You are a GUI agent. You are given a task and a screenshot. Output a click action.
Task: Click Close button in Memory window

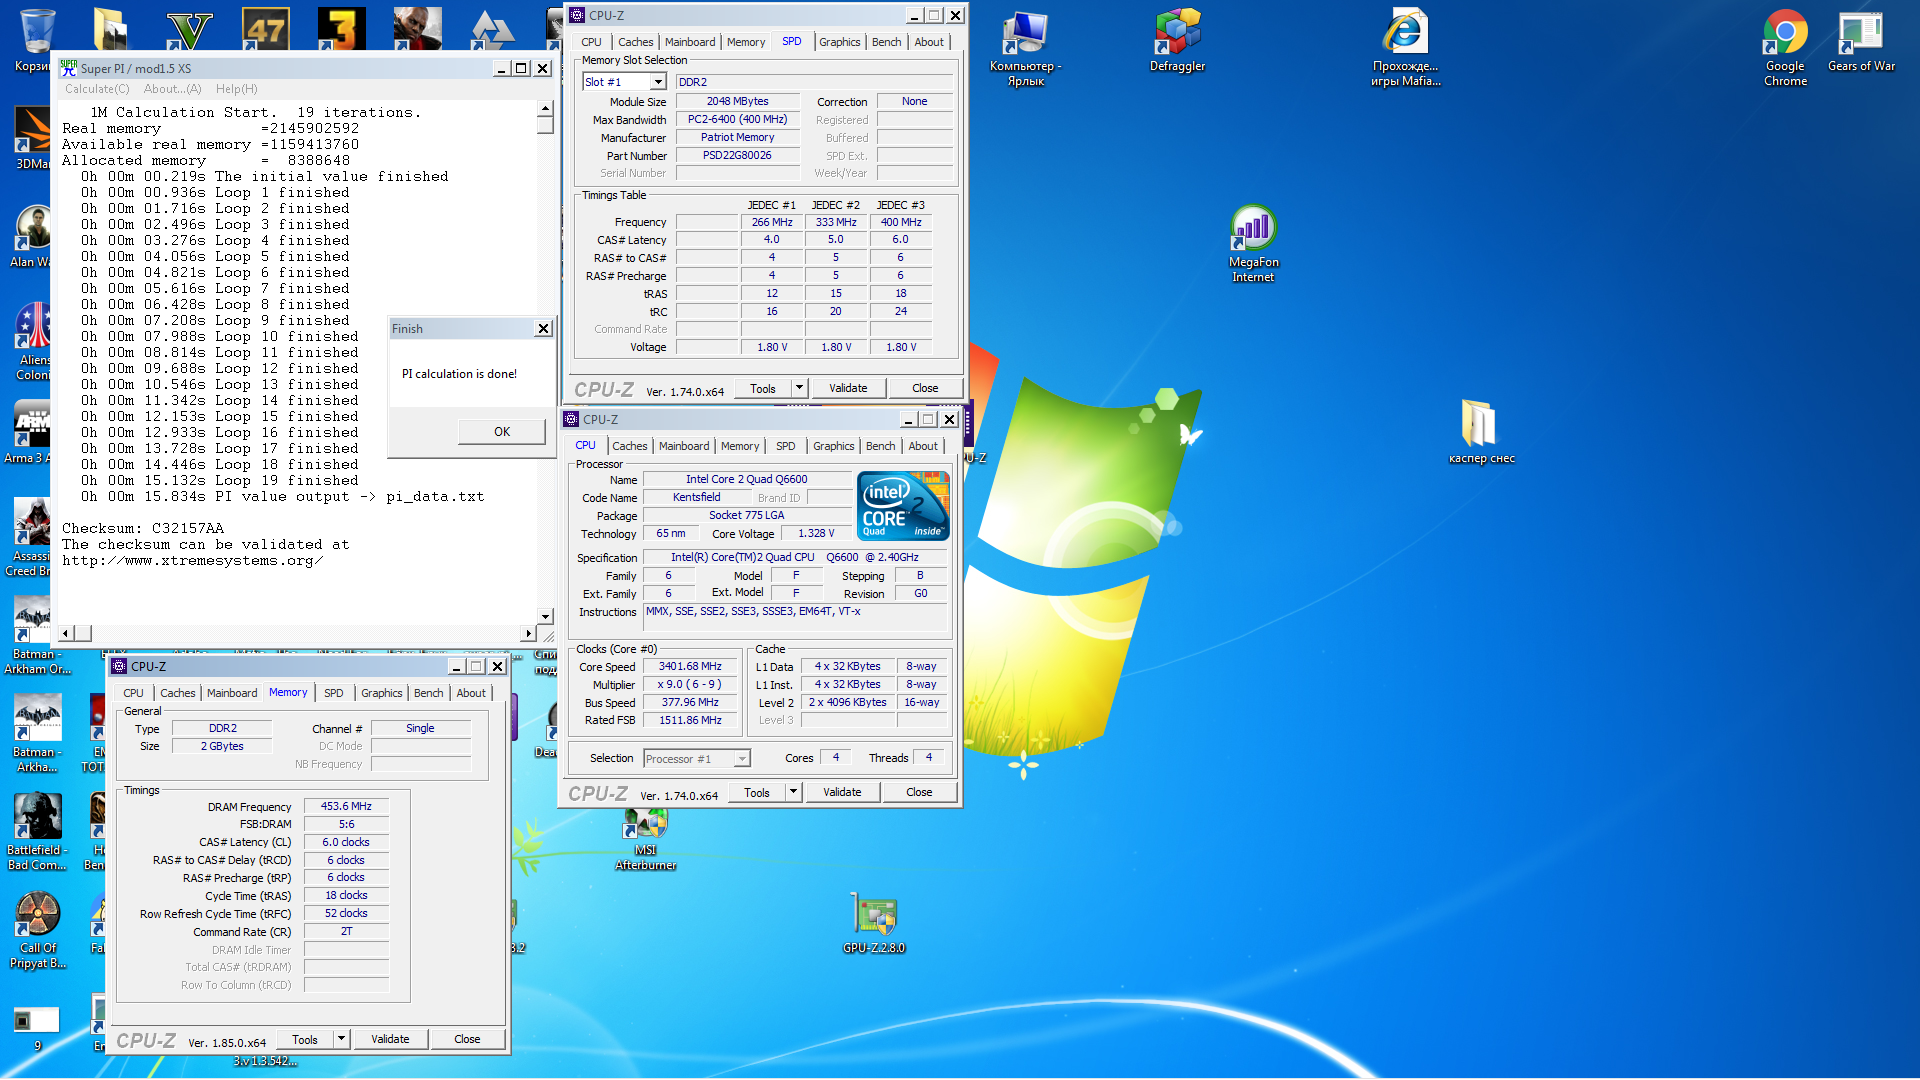[467, 1039]
